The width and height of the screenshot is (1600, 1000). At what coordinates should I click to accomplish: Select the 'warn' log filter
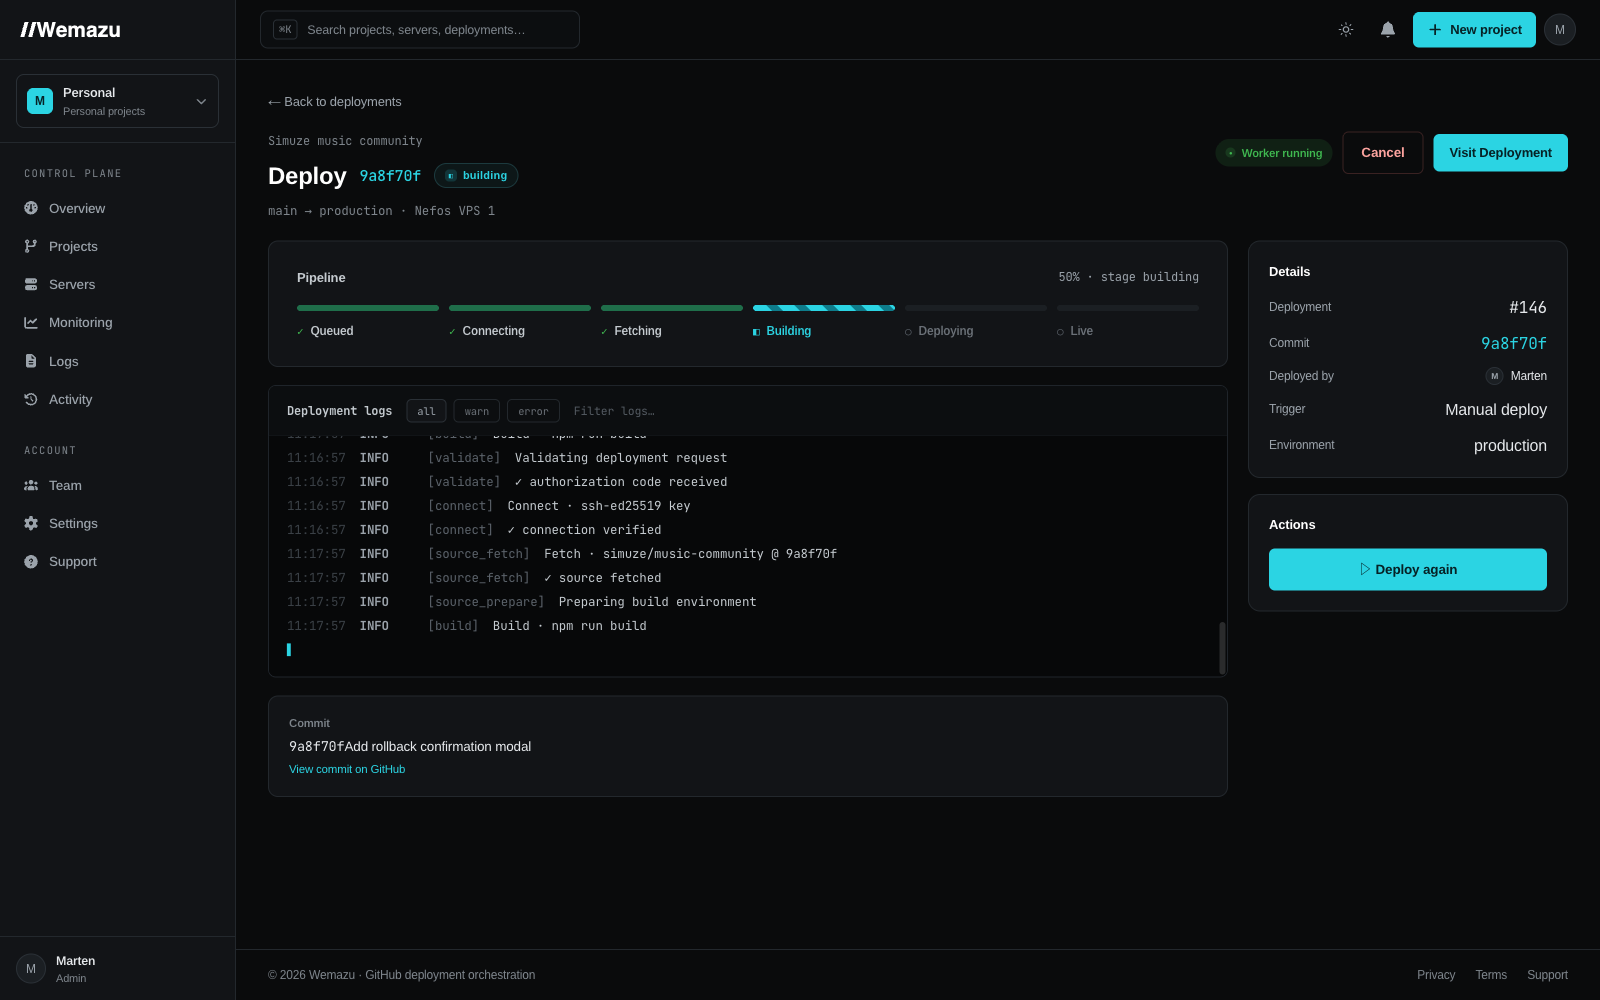(x=477, y=411)
